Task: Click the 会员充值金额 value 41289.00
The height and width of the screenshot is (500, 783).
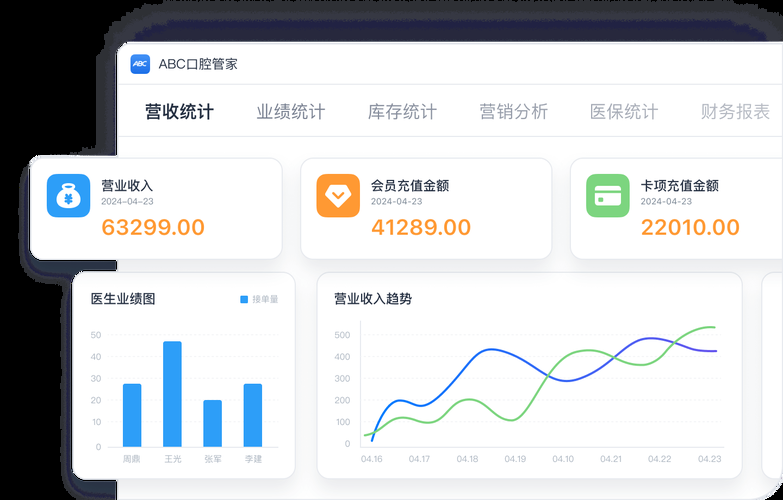Action: [420, 227]
